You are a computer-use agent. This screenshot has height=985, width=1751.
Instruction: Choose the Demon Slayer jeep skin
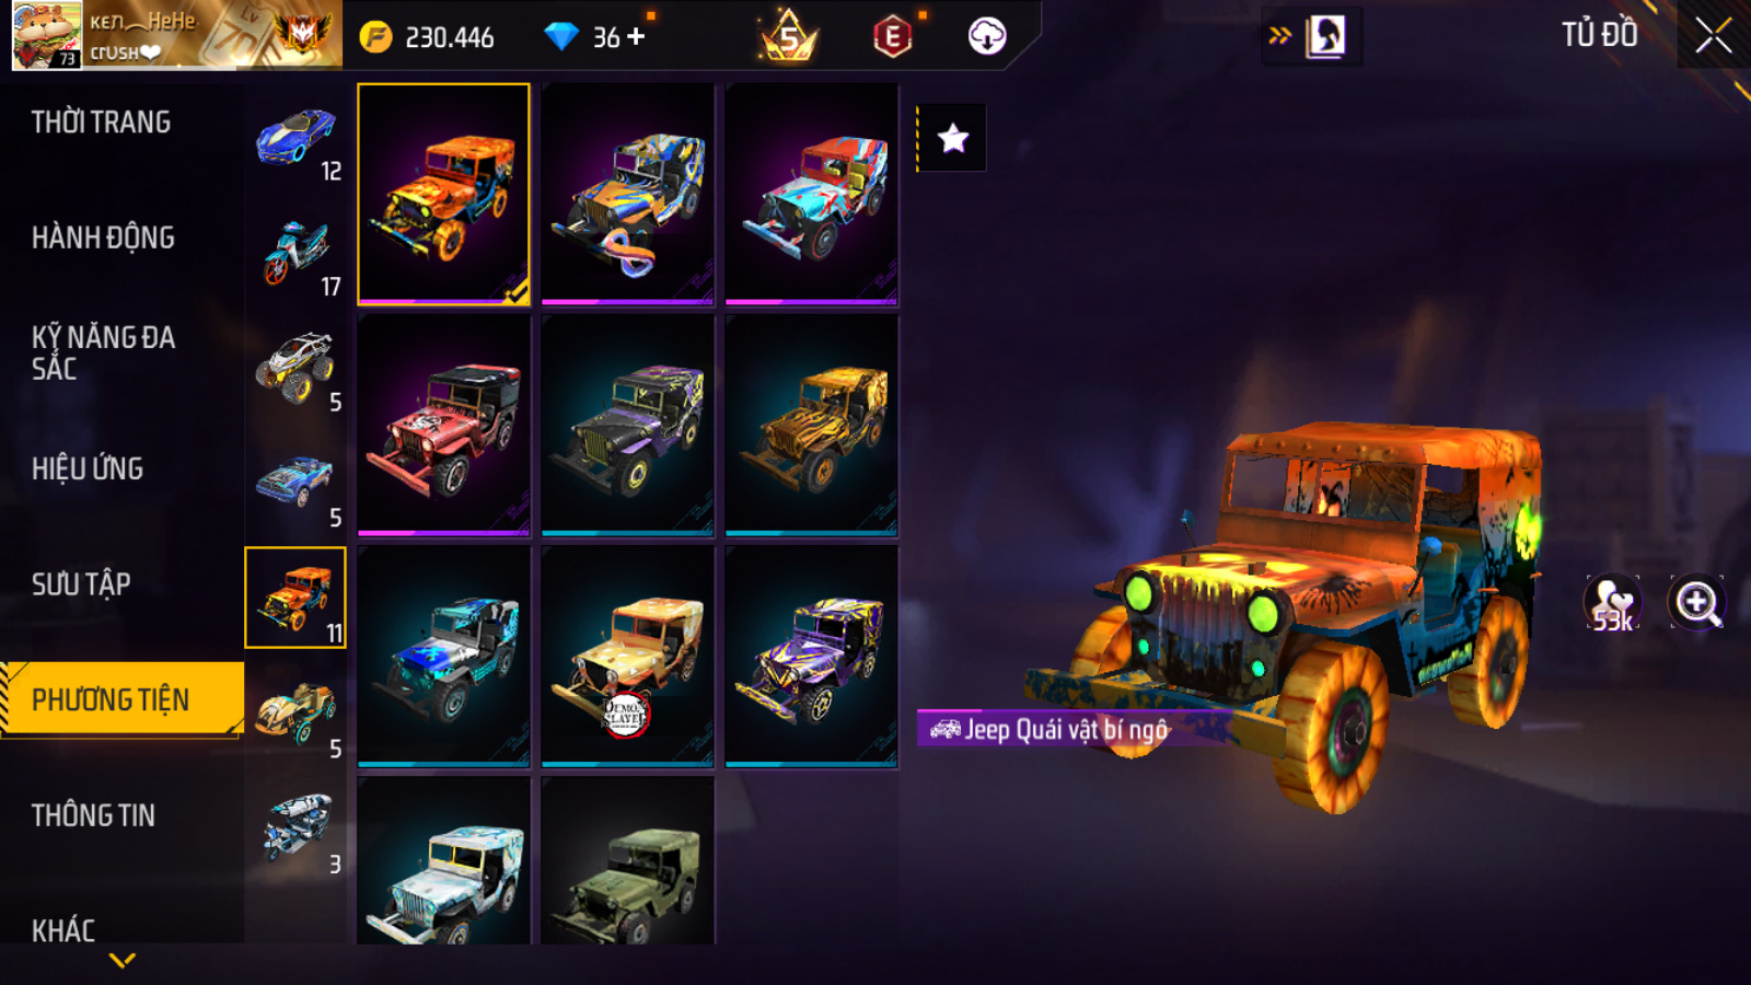click(x=627, y=657)
